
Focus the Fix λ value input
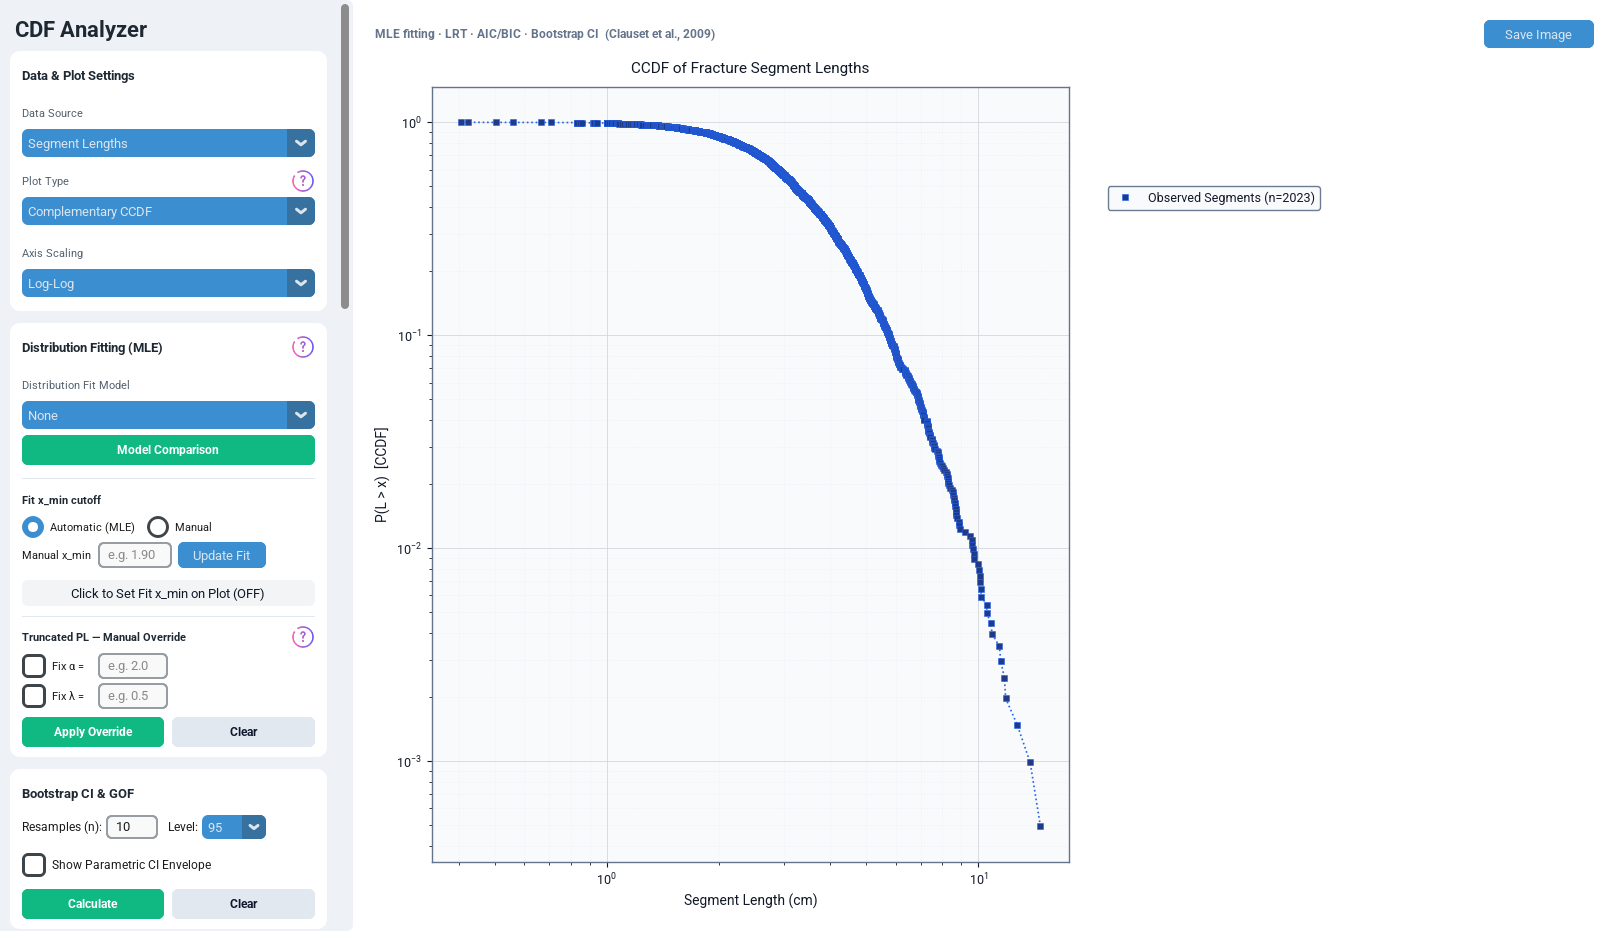[133, 696]
